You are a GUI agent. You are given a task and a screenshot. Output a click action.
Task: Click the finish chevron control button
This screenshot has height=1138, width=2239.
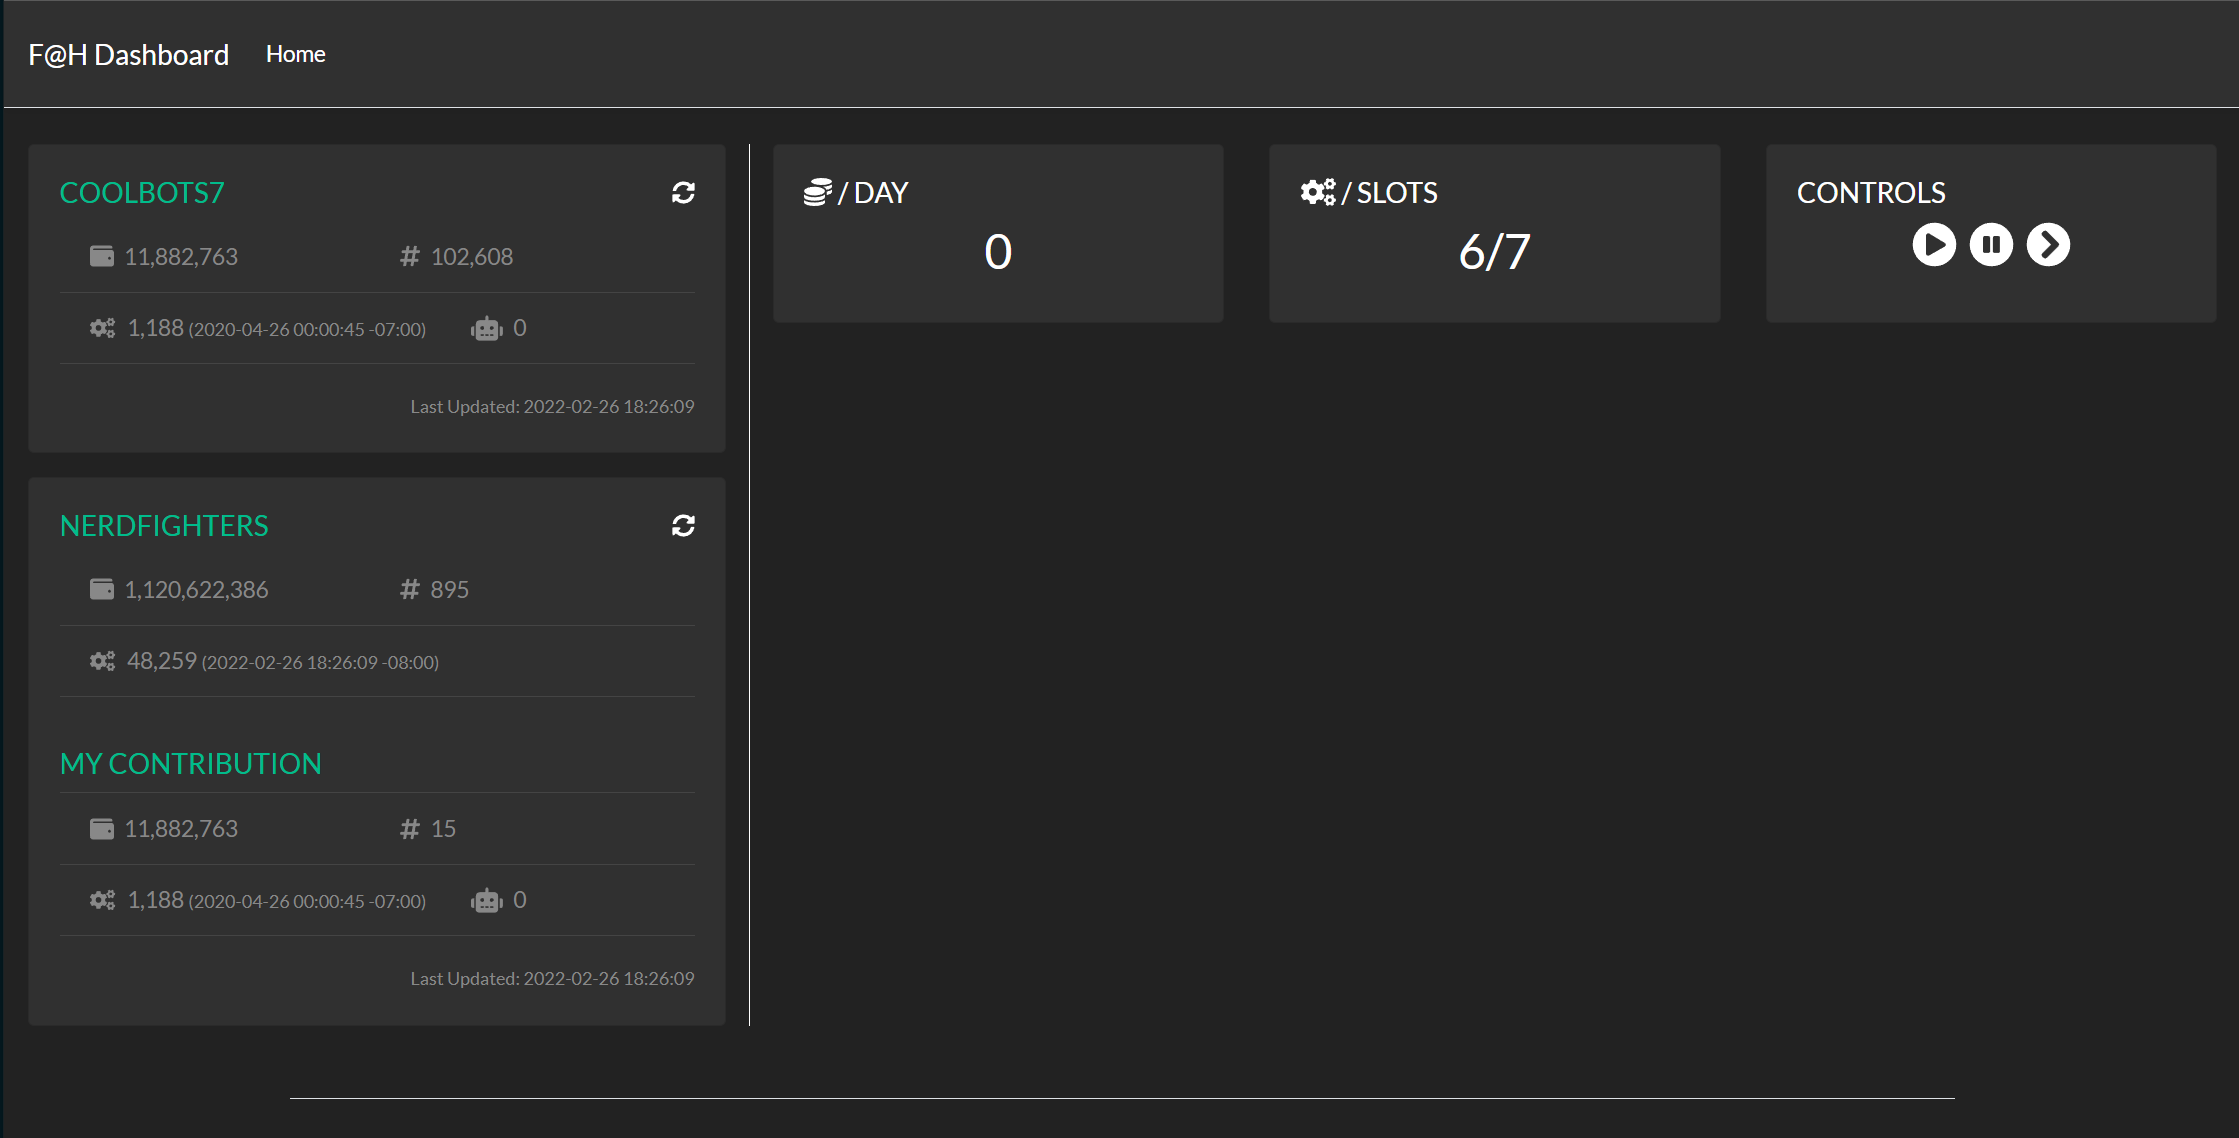(x=2048, y=245)
